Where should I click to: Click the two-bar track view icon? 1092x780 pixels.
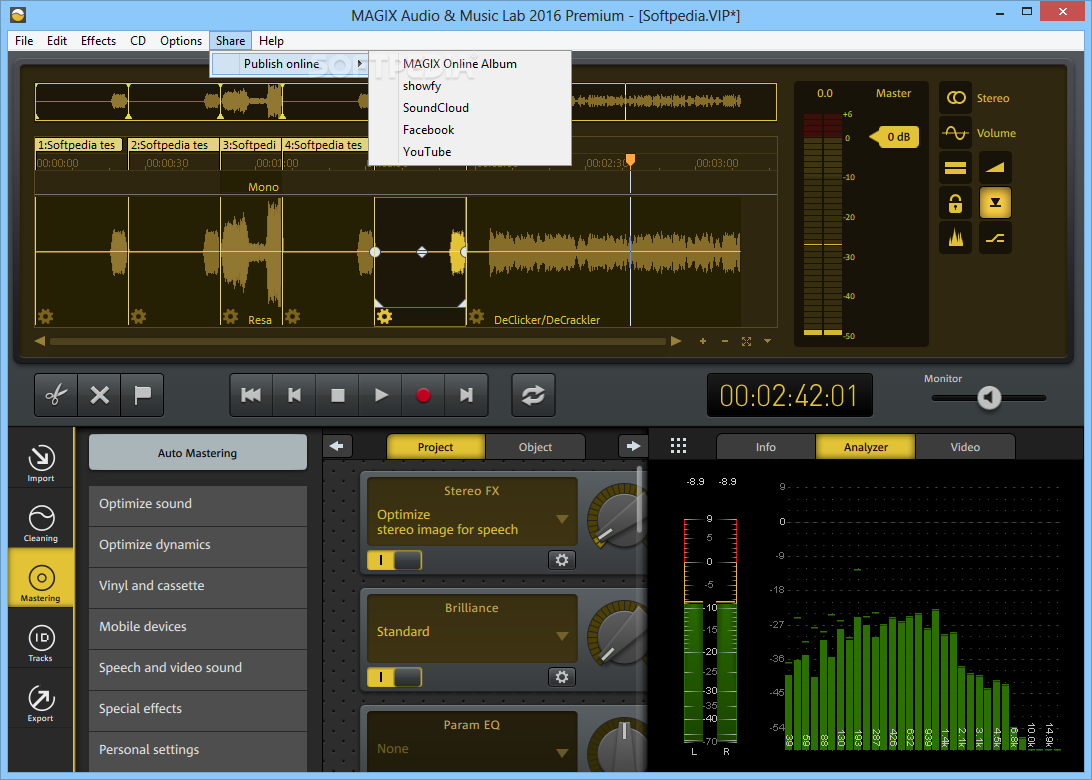click(956, 168)
